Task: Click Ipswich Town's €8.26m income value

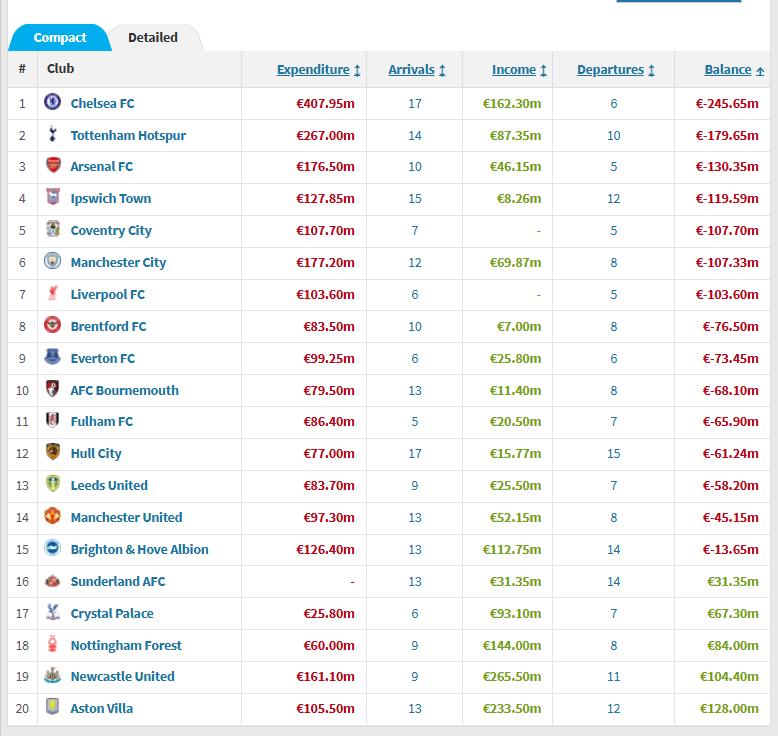Action: (x=519, y=199)
